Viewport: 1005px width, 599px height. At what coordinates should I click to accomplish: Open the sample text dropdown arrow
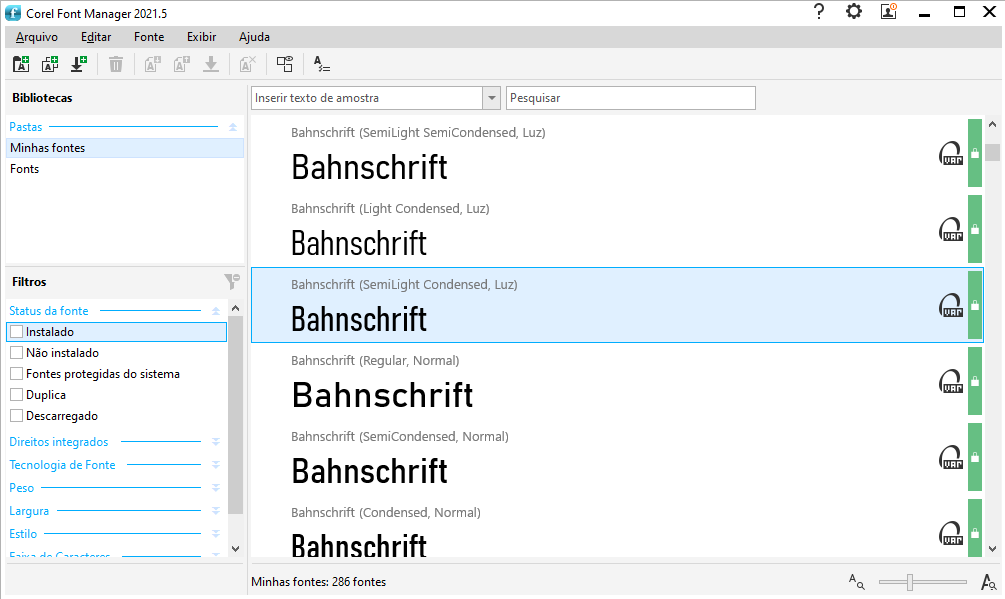coord(491,98)
